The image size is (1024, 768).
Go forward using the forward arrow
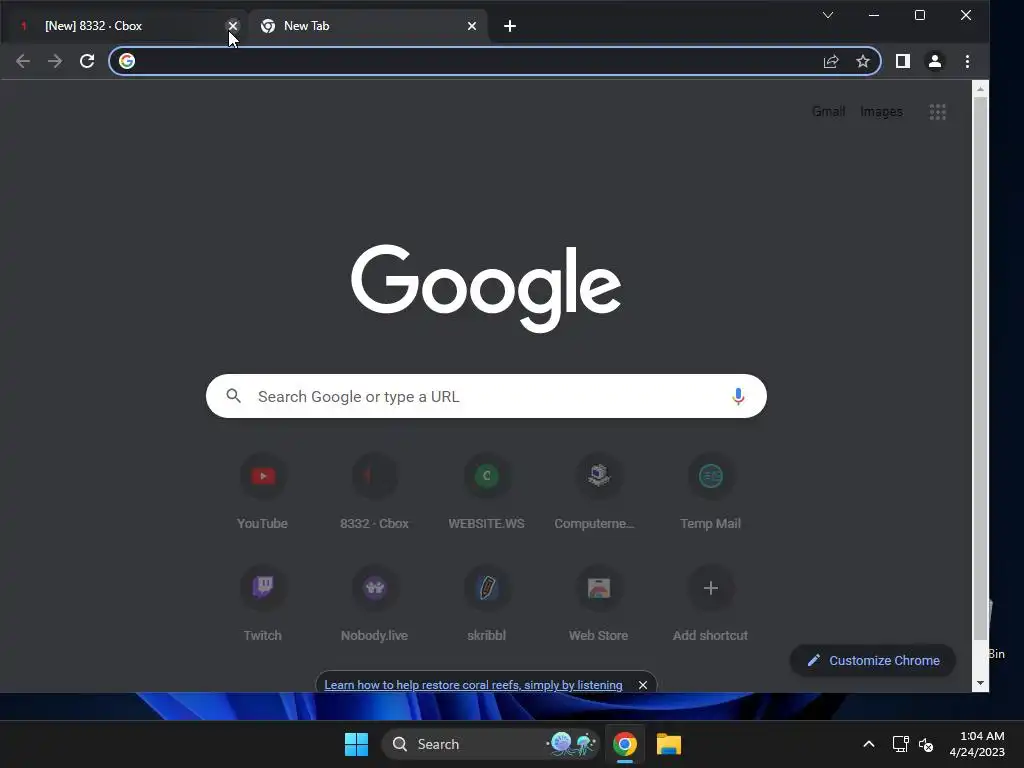[x=55, y=61]
